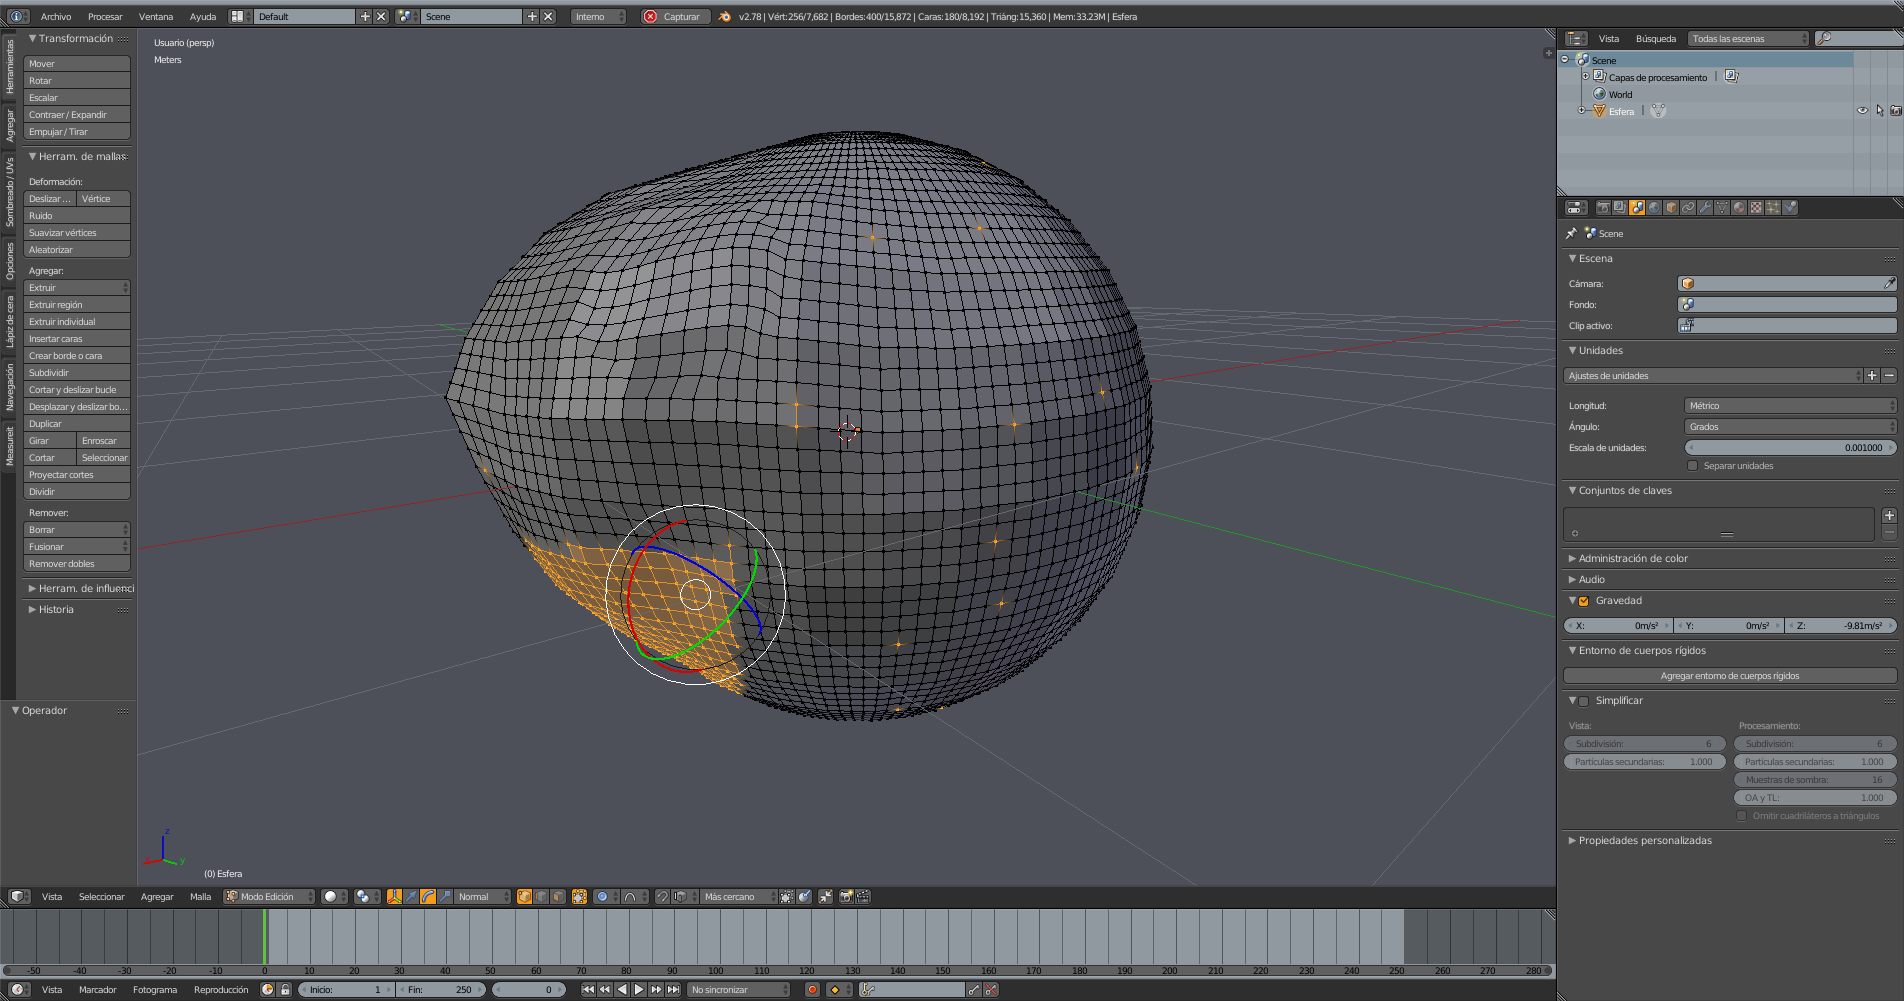Enable the Separar unidades checkbox

click(1692, 466)
